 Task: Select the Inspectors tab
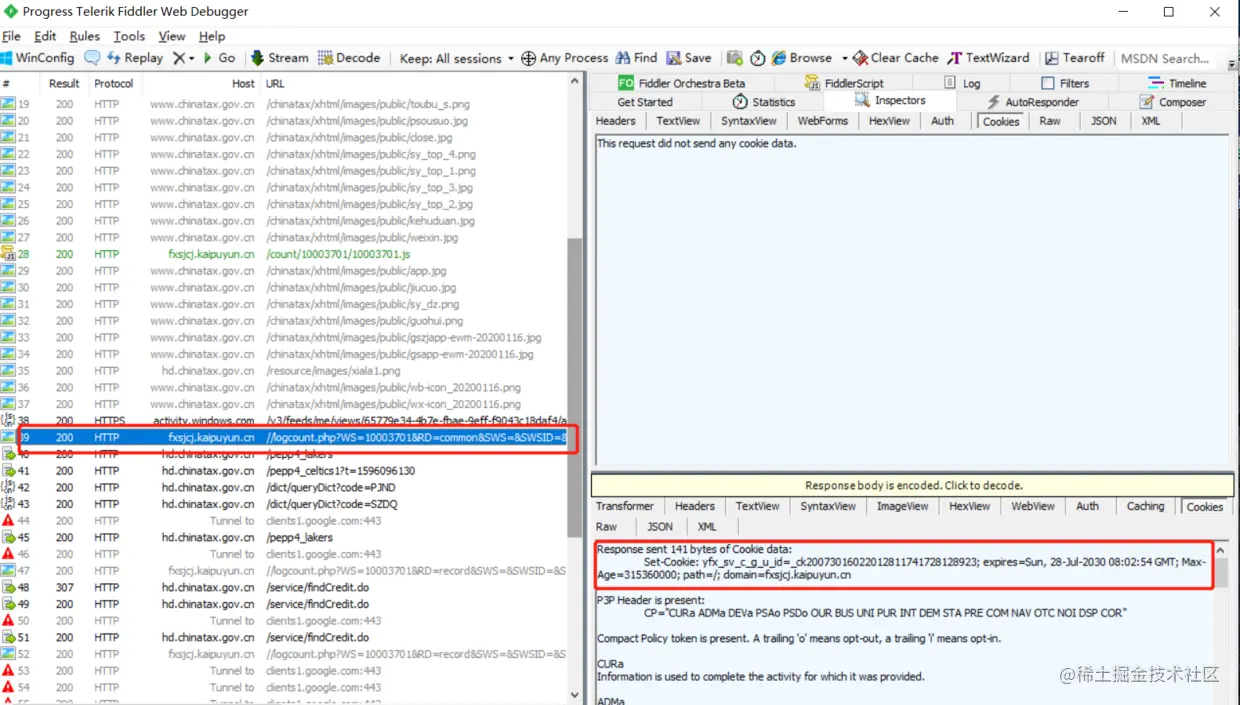[890, 101]
